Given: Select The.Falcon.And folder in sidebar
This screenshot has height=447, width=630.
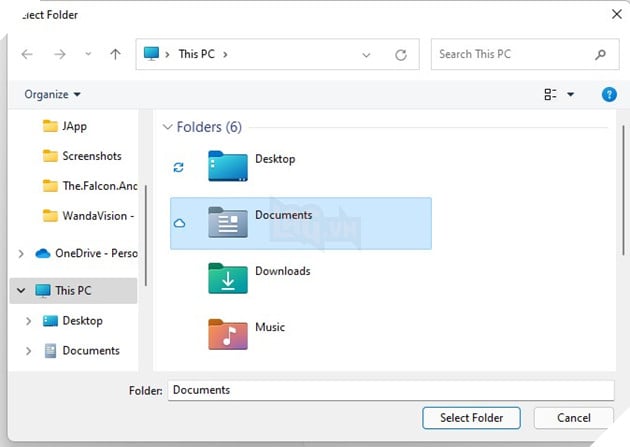Looking at the screenshot, I should (x=100, y=186).
